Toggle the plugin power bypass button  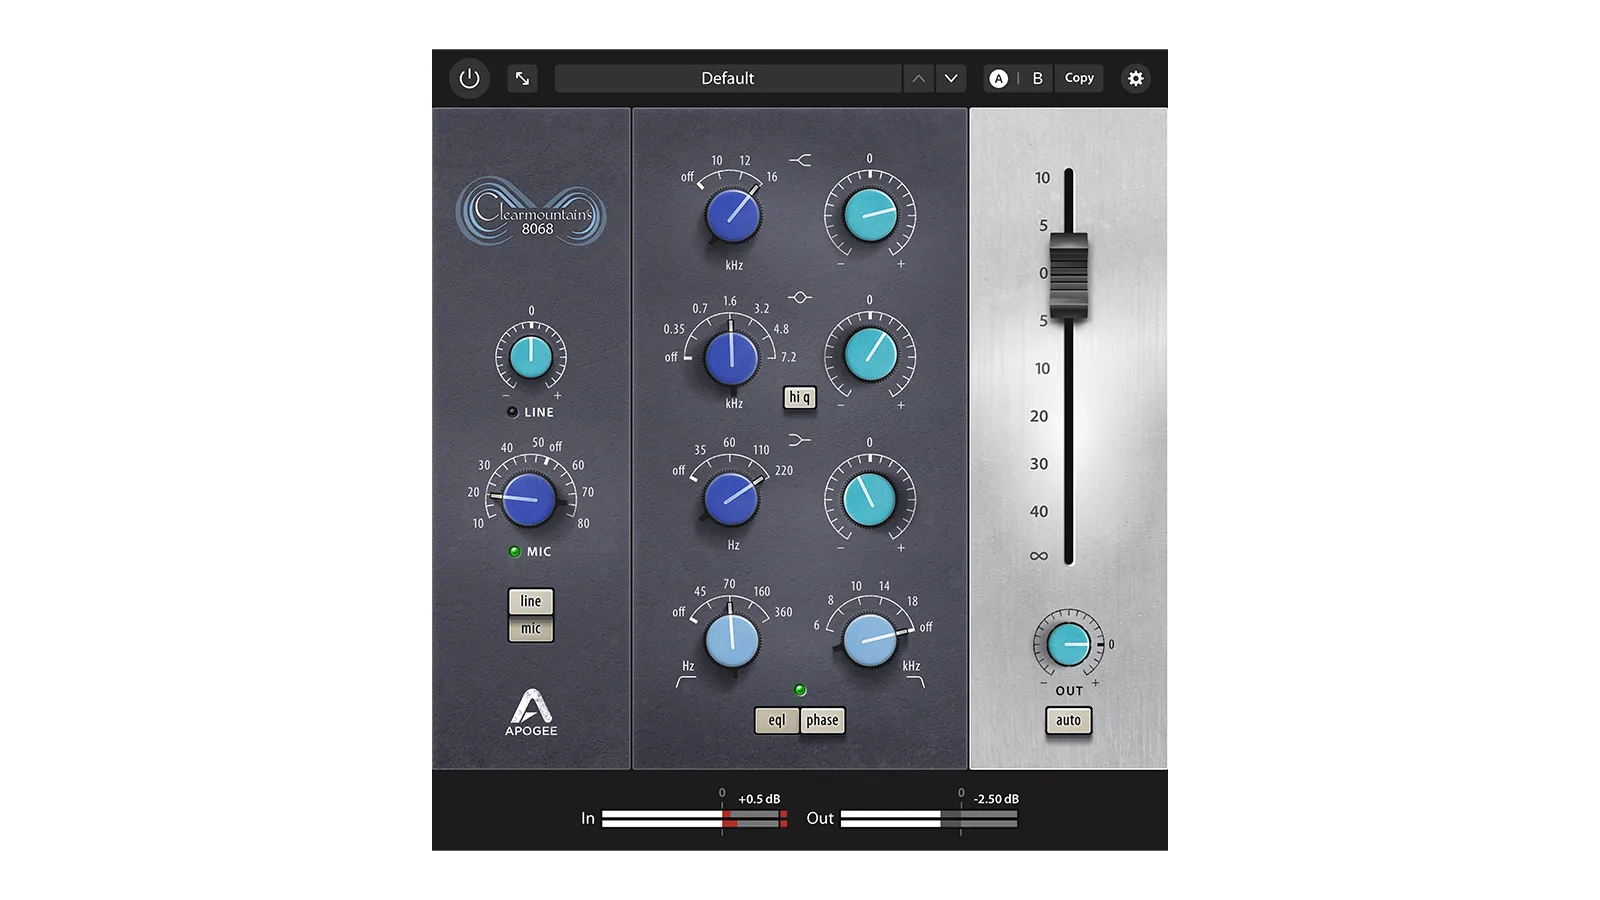click(469, 78)
